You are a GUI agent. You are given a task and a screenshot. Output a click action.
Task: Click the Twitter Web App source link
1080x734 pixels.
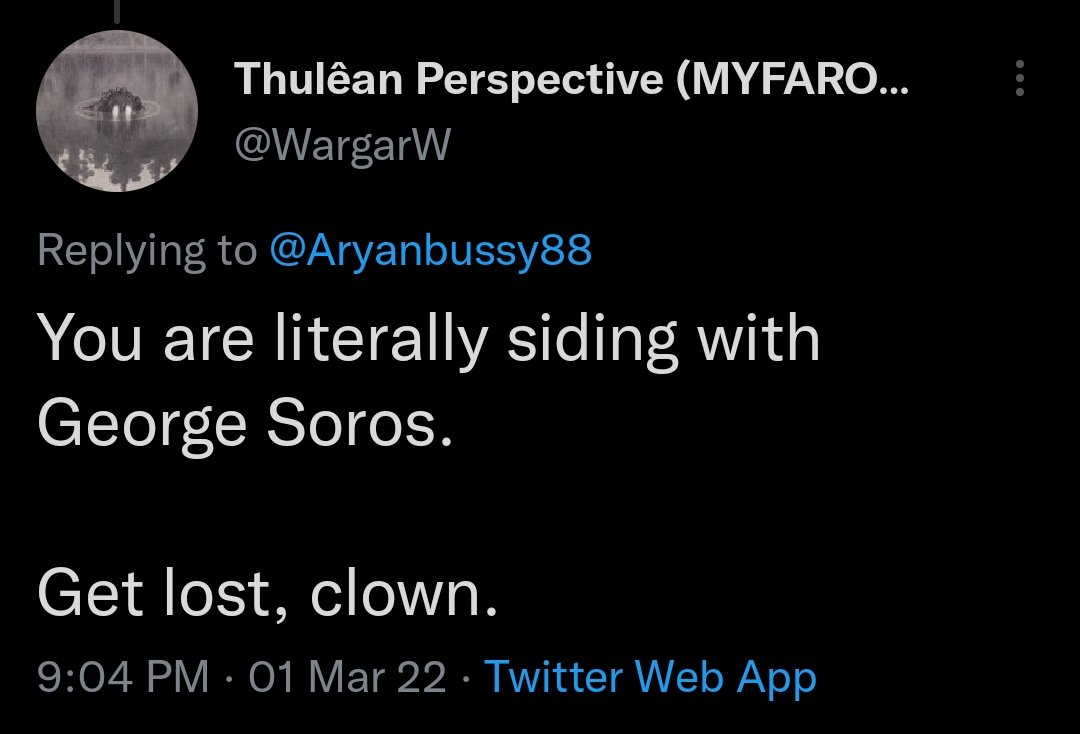click(x=650, y=677)
